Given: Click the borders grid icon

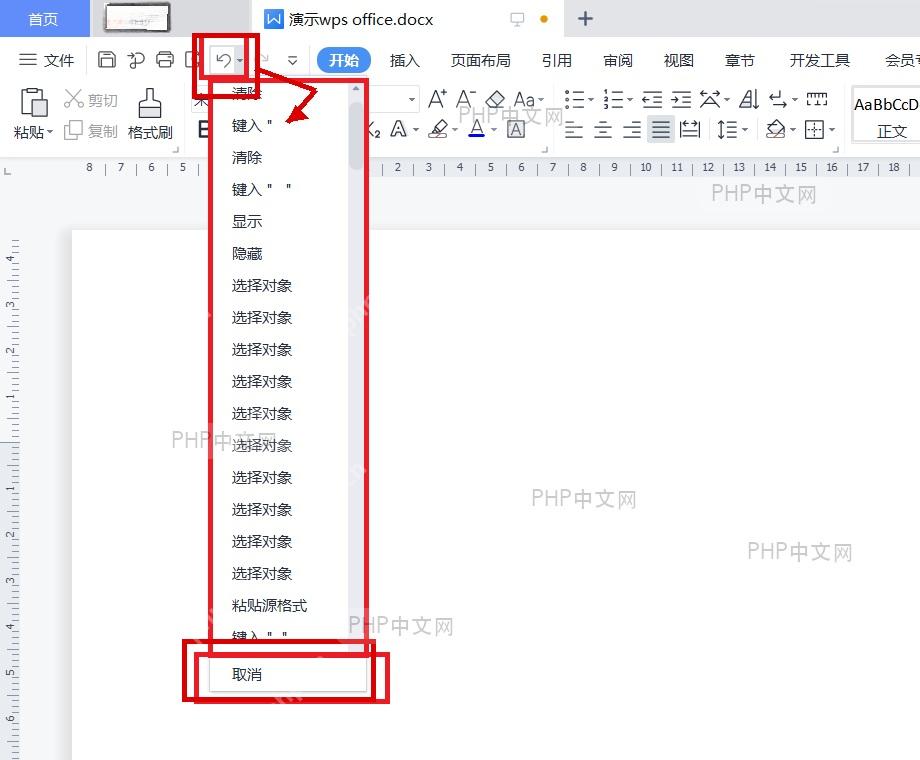Looking at the screenshot, I should pyautogui.click(x=814, y=129).
